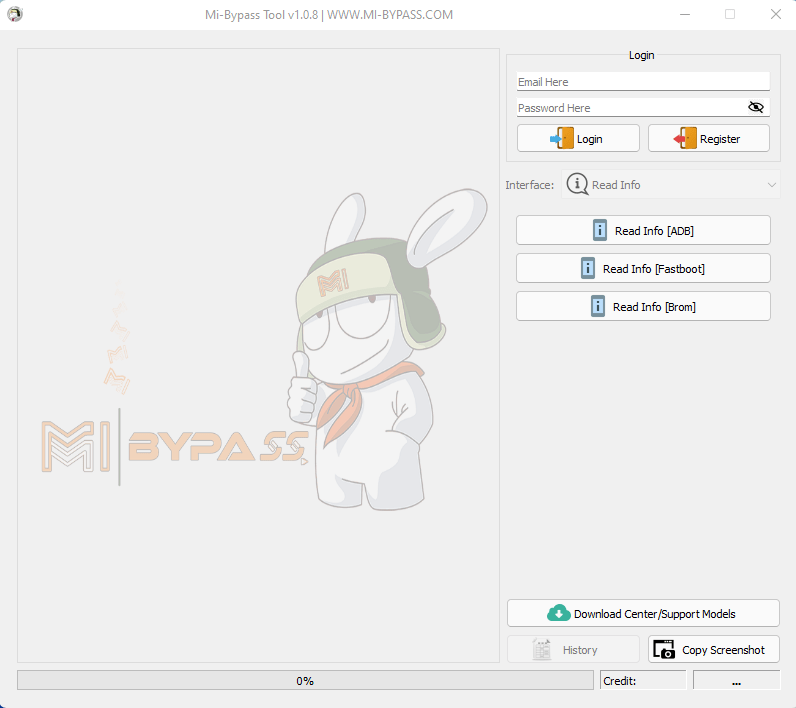Click the Login button
The height and width of the screenshot is (708, 796).
(x=578, y=139)
